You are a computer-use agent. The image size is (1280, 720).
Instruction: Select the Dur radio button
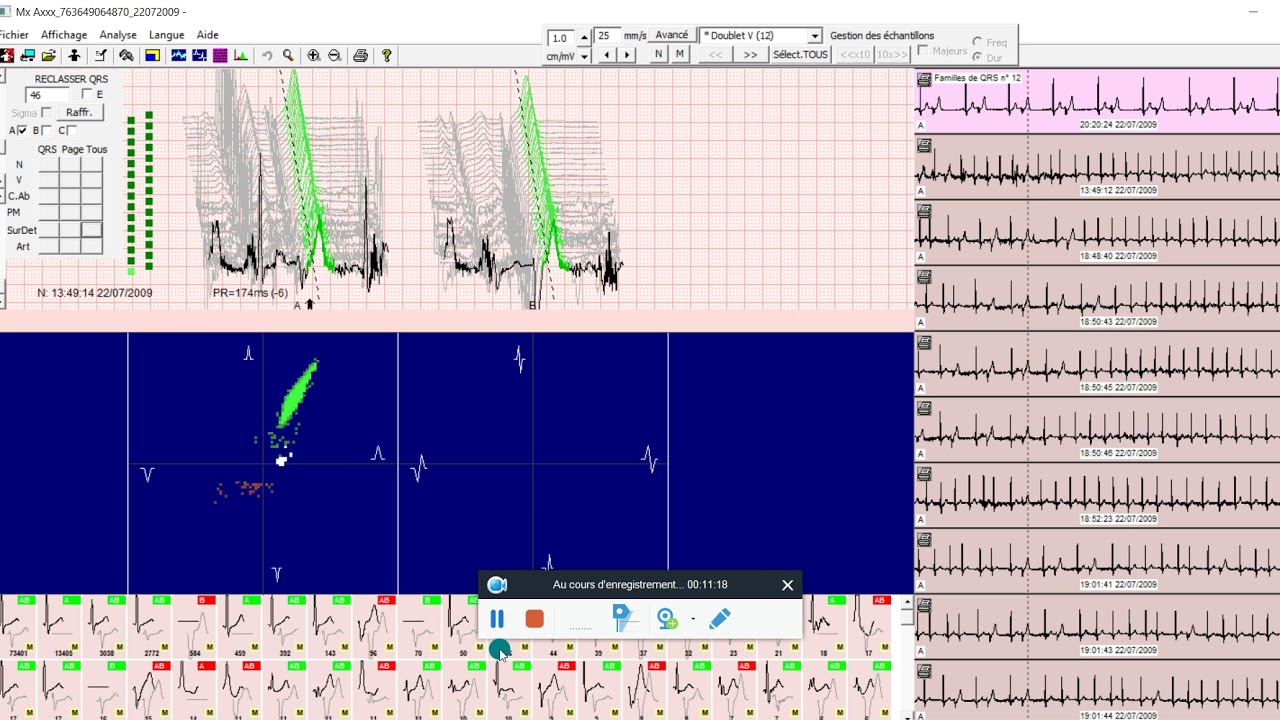pyautogui.click(x=977, y=57)
